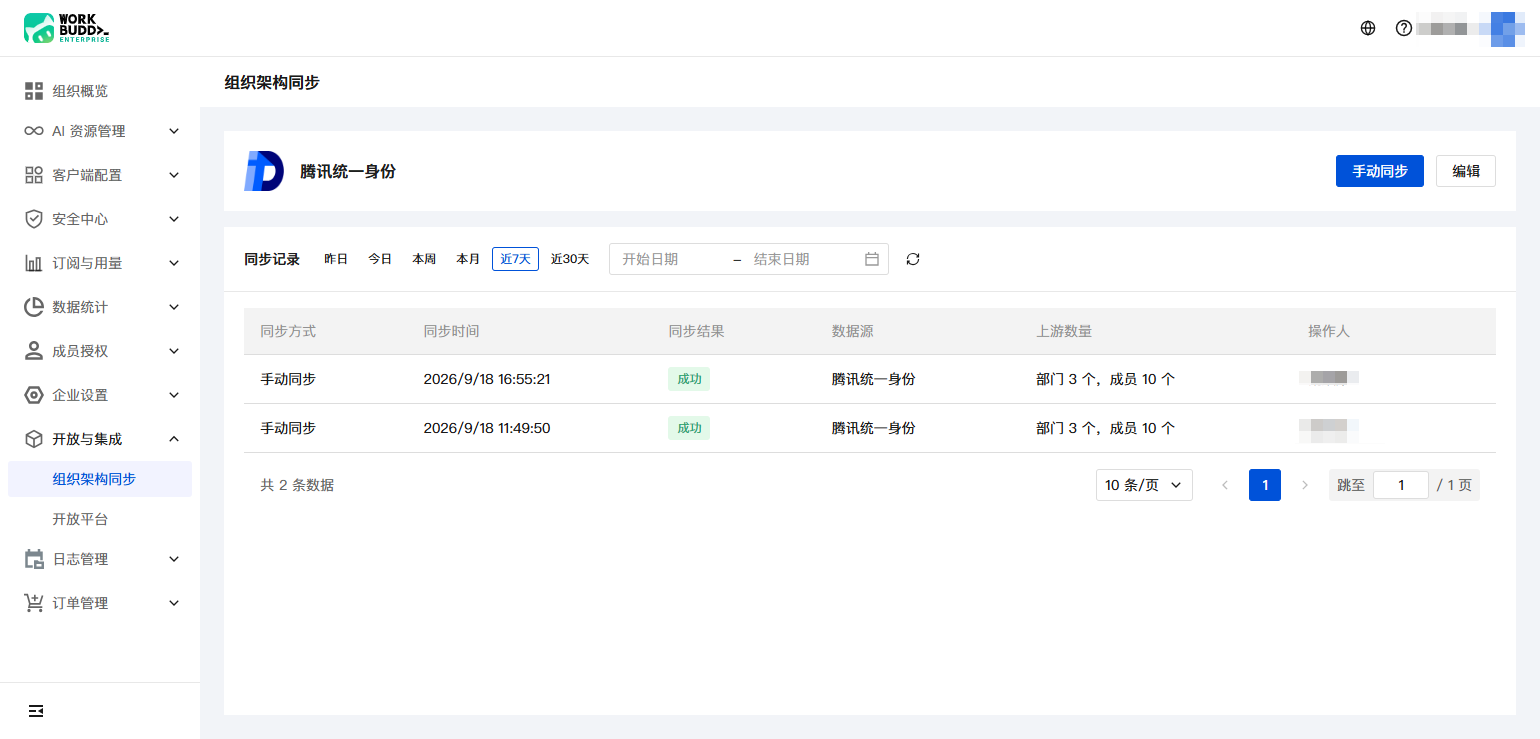Select 组织架构同步 in the sidebar
This screenshot has width=1540, height=739.
tap(100, 479)
